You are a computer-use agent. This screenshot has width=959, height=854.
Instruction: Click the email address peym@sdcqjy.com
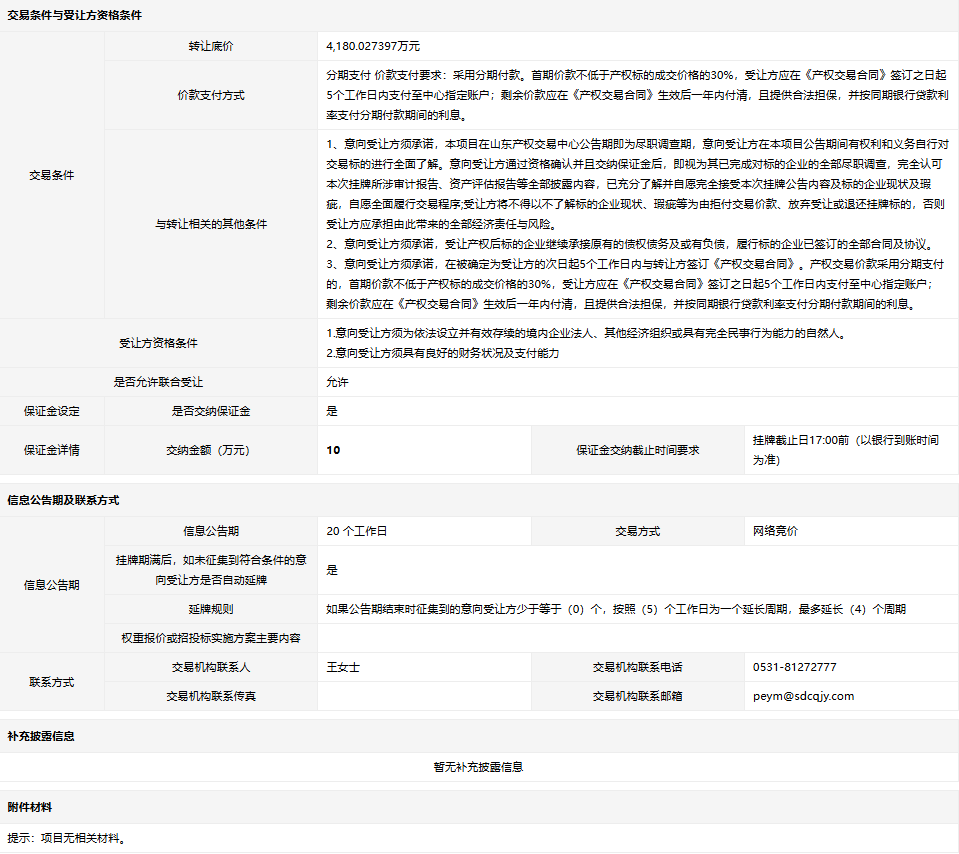803,696
